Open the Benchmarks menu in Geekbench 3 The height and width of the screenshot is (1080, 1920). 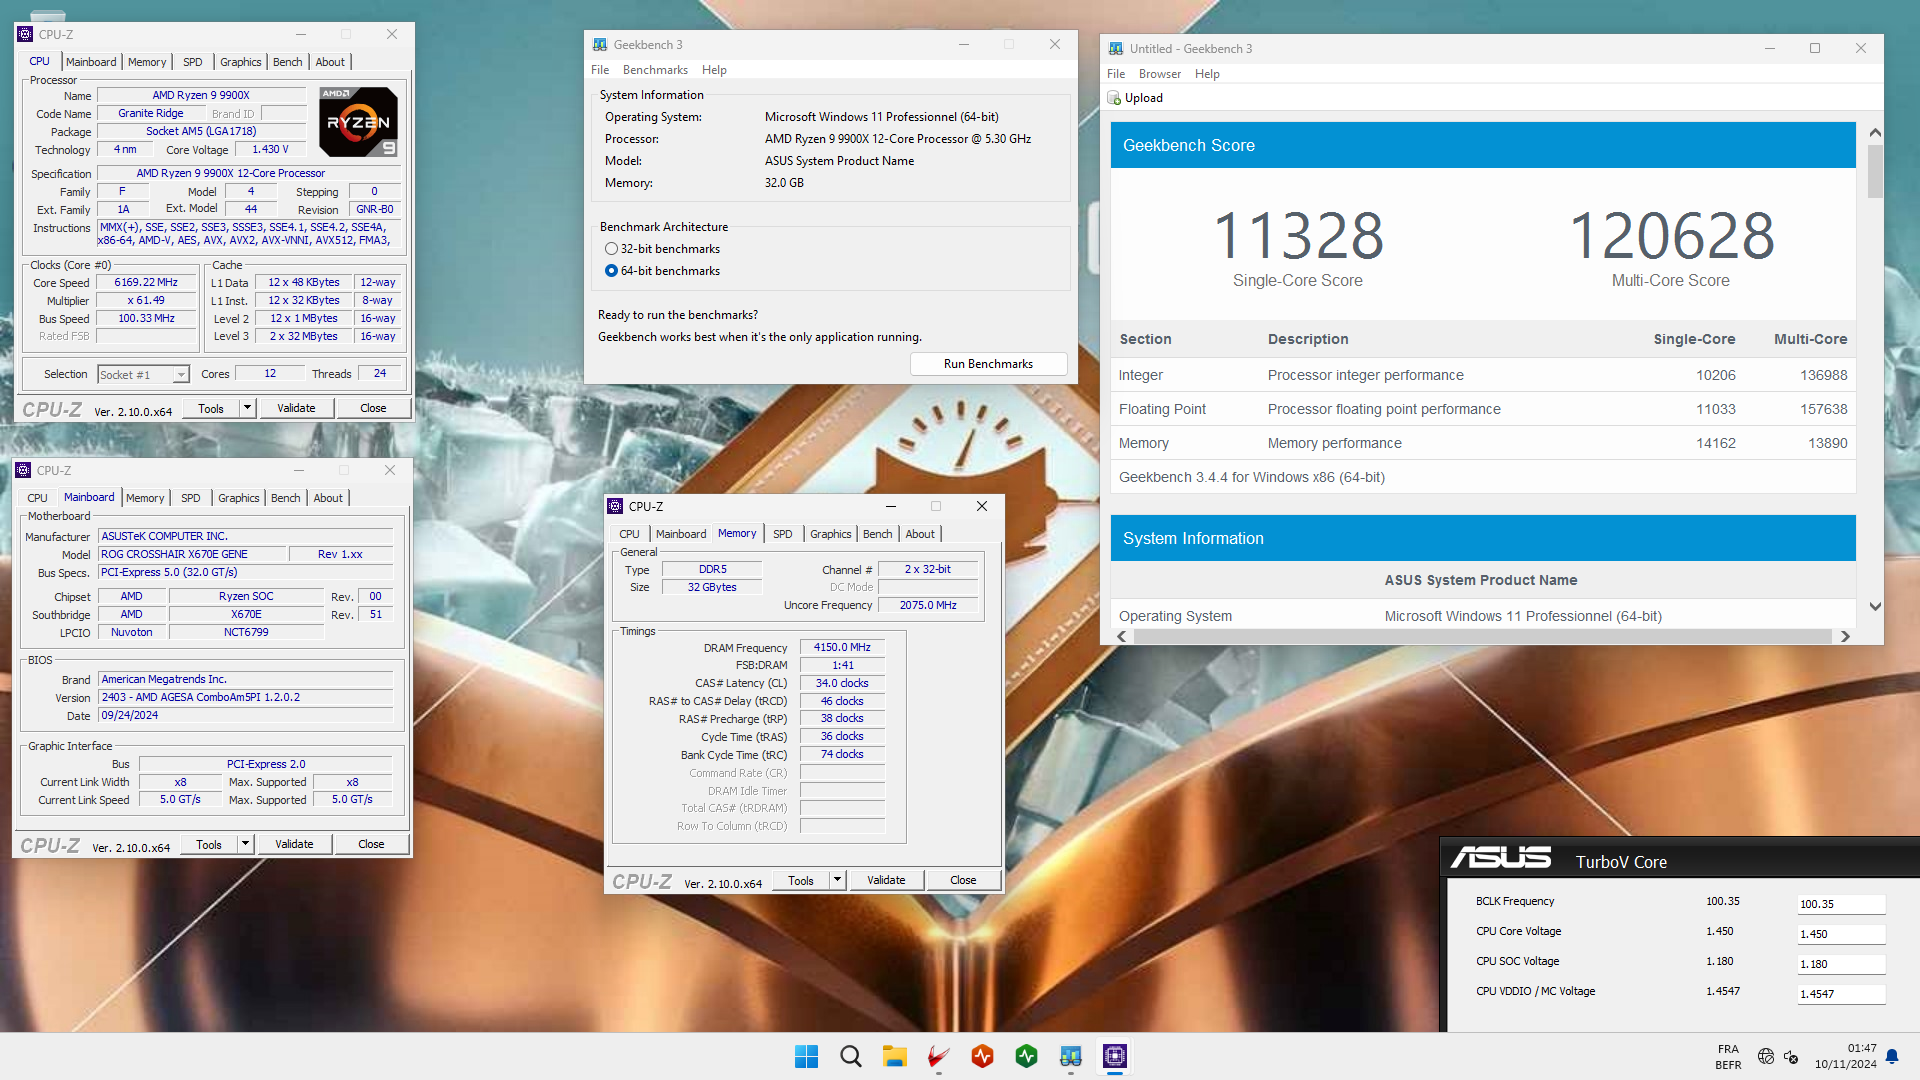pos(655,70)
